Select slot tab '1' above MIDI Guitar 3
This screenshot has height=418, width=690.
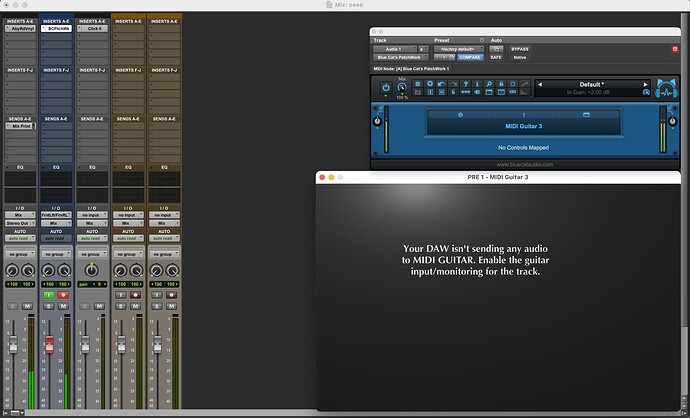[x=524, y=115]
